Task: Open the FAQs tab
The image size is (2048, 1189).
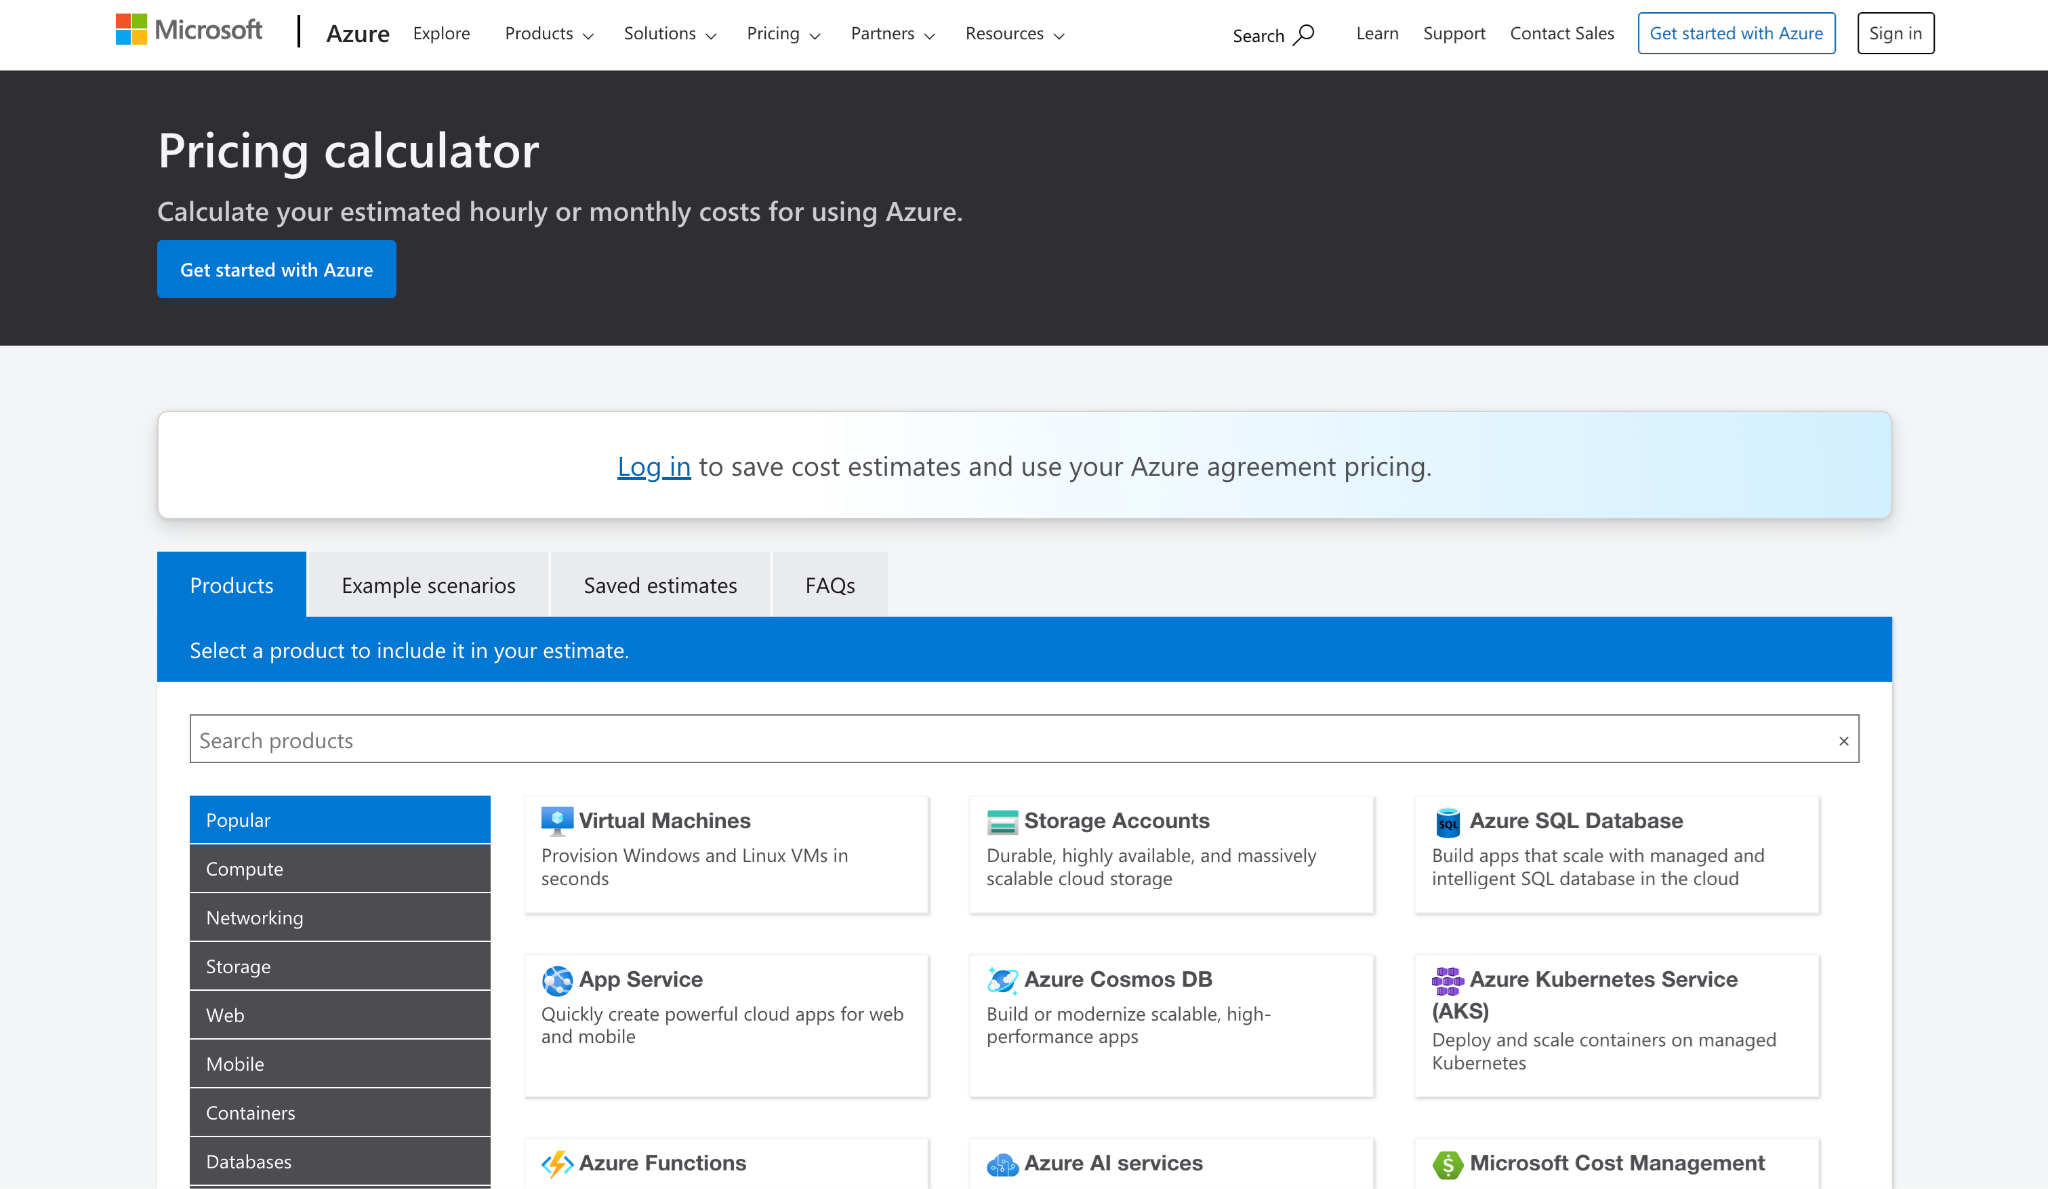Action: coord(830,585)
